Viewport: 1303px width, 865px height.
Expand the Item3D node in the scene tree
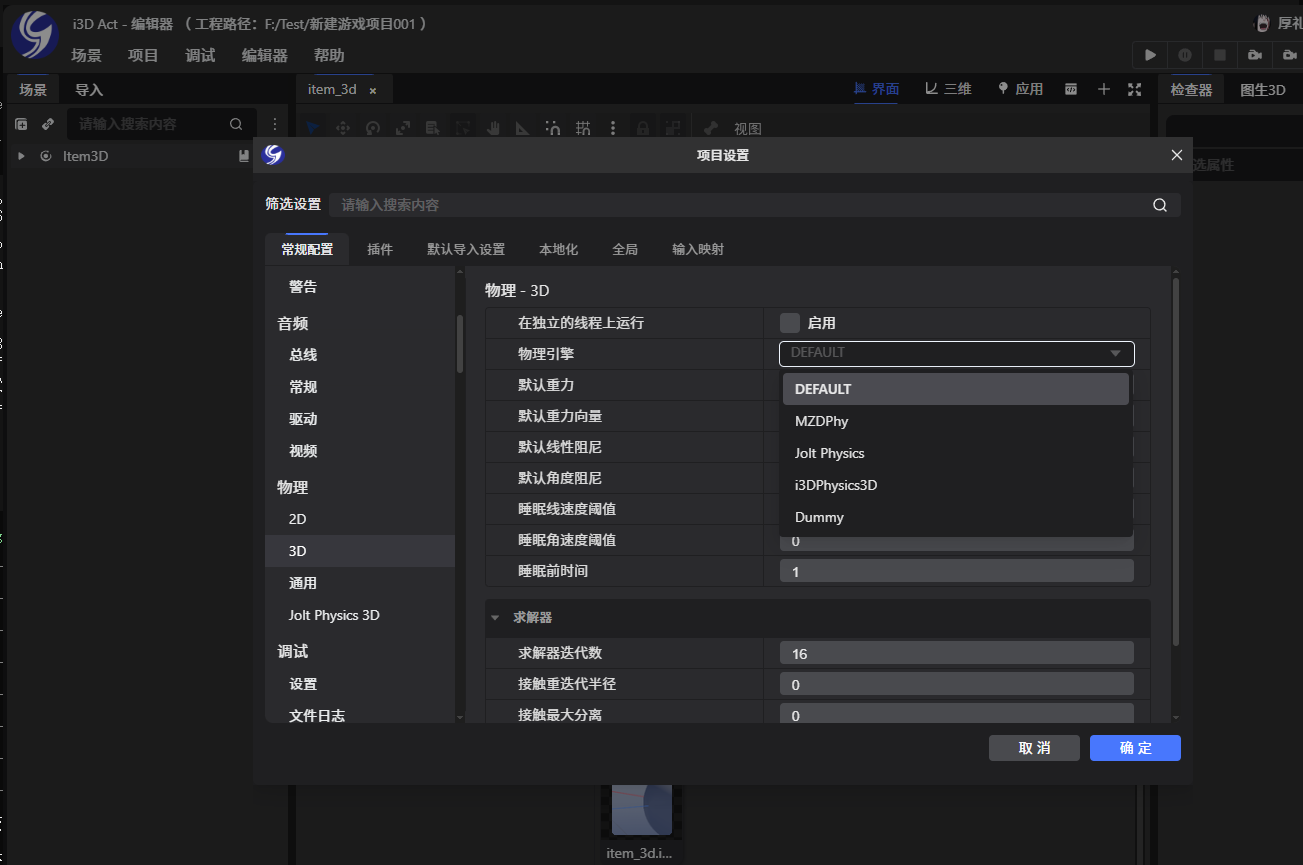pos(21,156)
